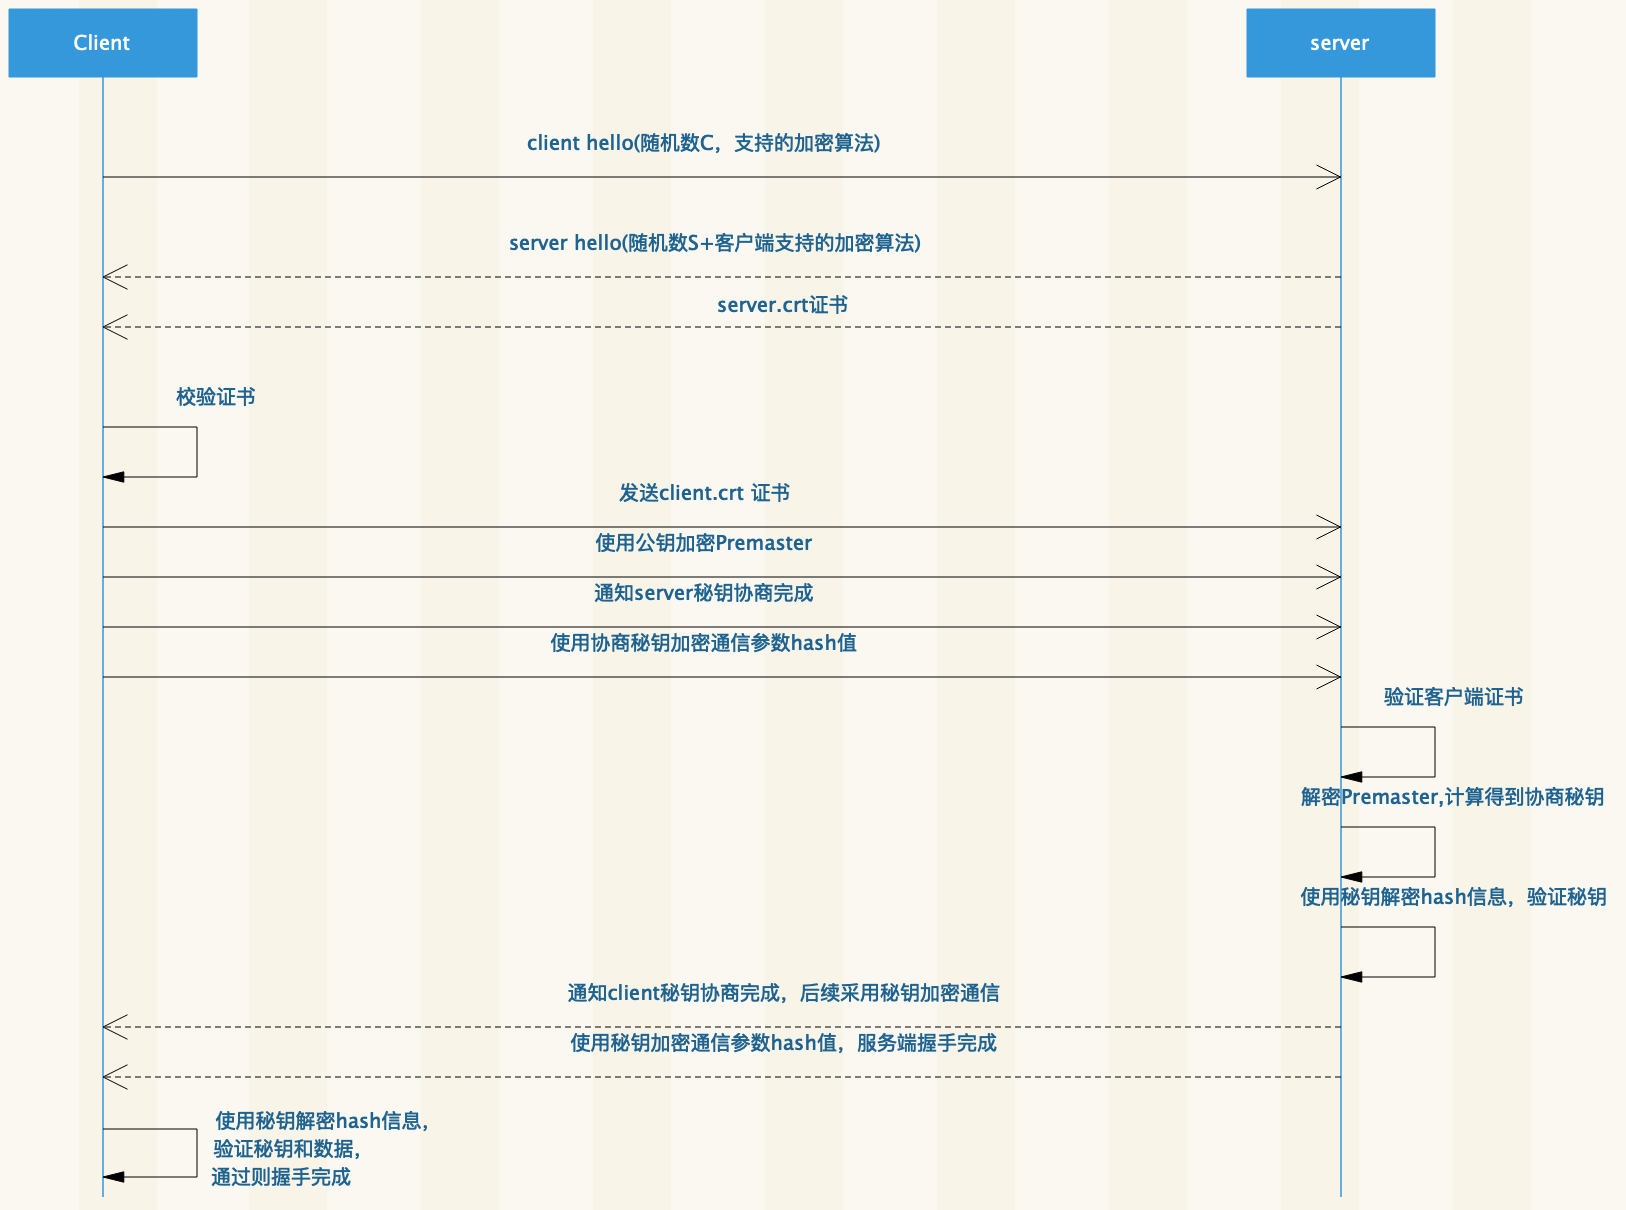Select the server hello message label
The height and width of the screenshot is (1210, 1626).
pyautogui.click(x=718, y=243)
